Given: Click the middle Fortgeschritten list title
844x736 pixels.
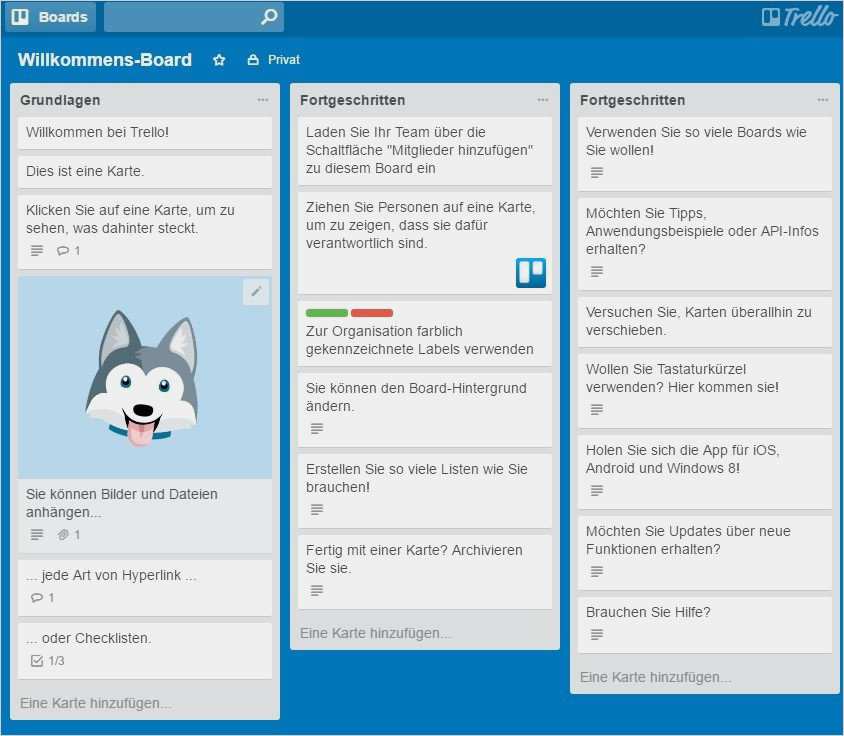Looking at the screenshot, I should click(353, 100).
